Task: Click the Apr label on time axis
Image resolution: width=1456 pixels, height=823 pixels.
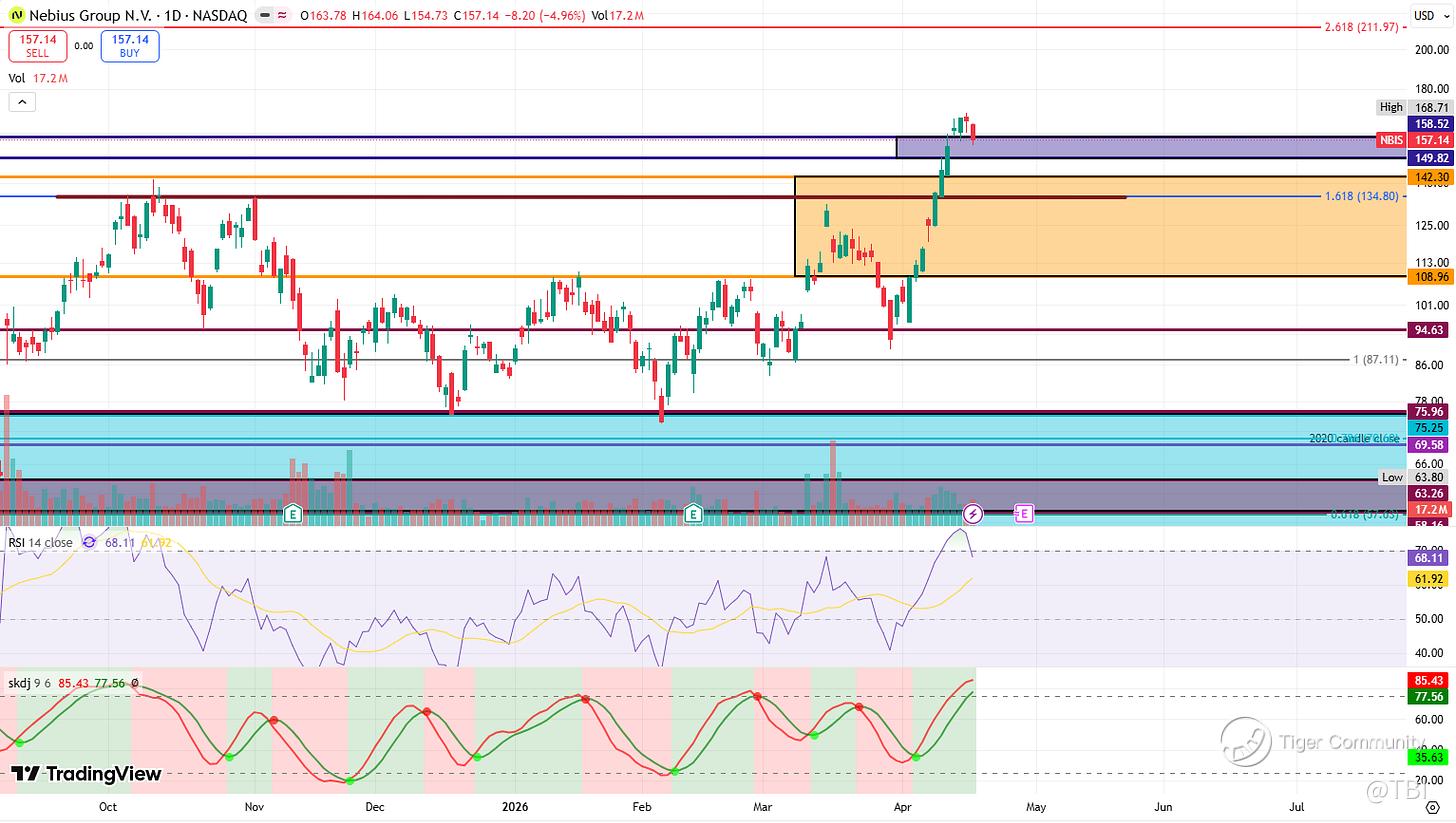Action: click(903, 806)
